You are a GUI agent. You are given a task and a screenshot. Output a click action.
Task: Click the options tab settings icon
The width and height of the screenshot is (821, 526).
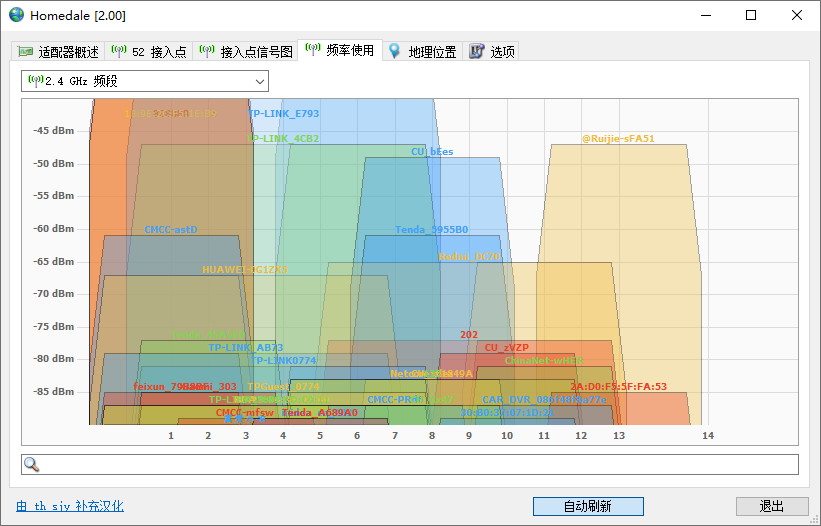pos(476,51)
